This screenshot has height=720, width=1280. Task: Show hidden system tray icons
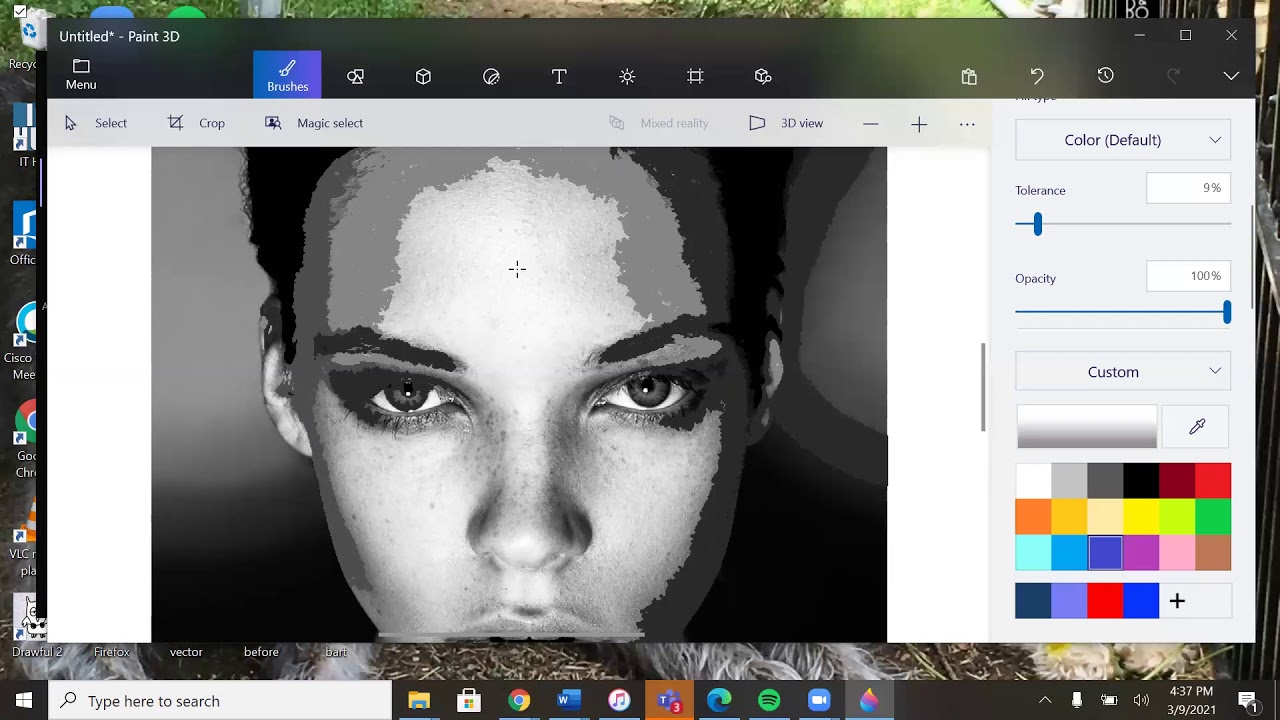pyautogui.click(x=1045, y=700)
